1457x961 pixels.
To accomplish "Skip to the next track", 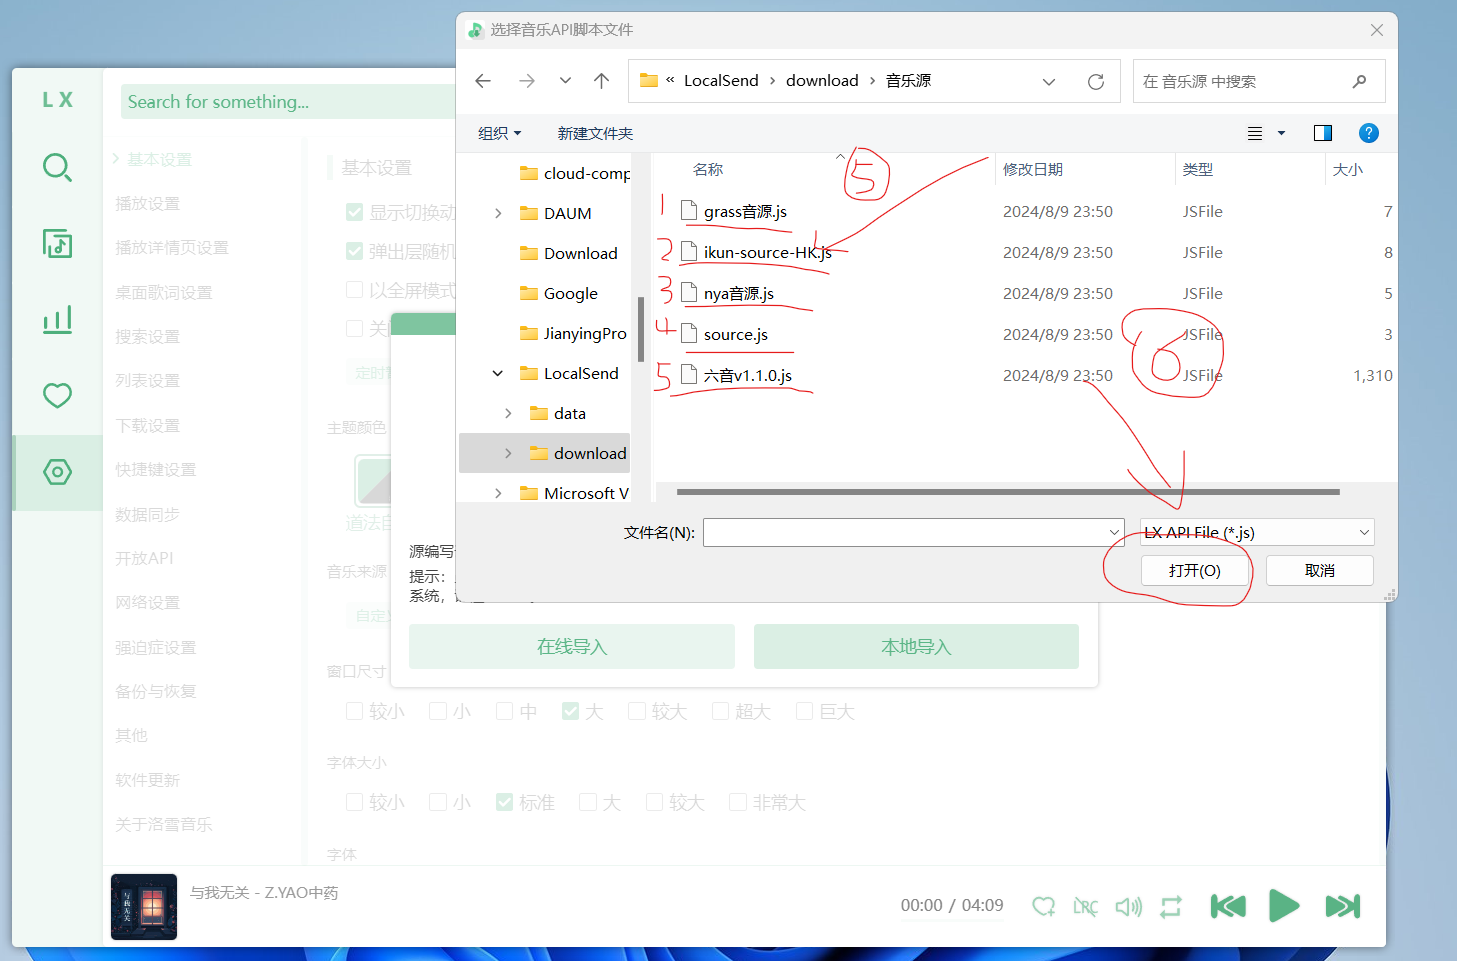I will [x=1343, y=906].
